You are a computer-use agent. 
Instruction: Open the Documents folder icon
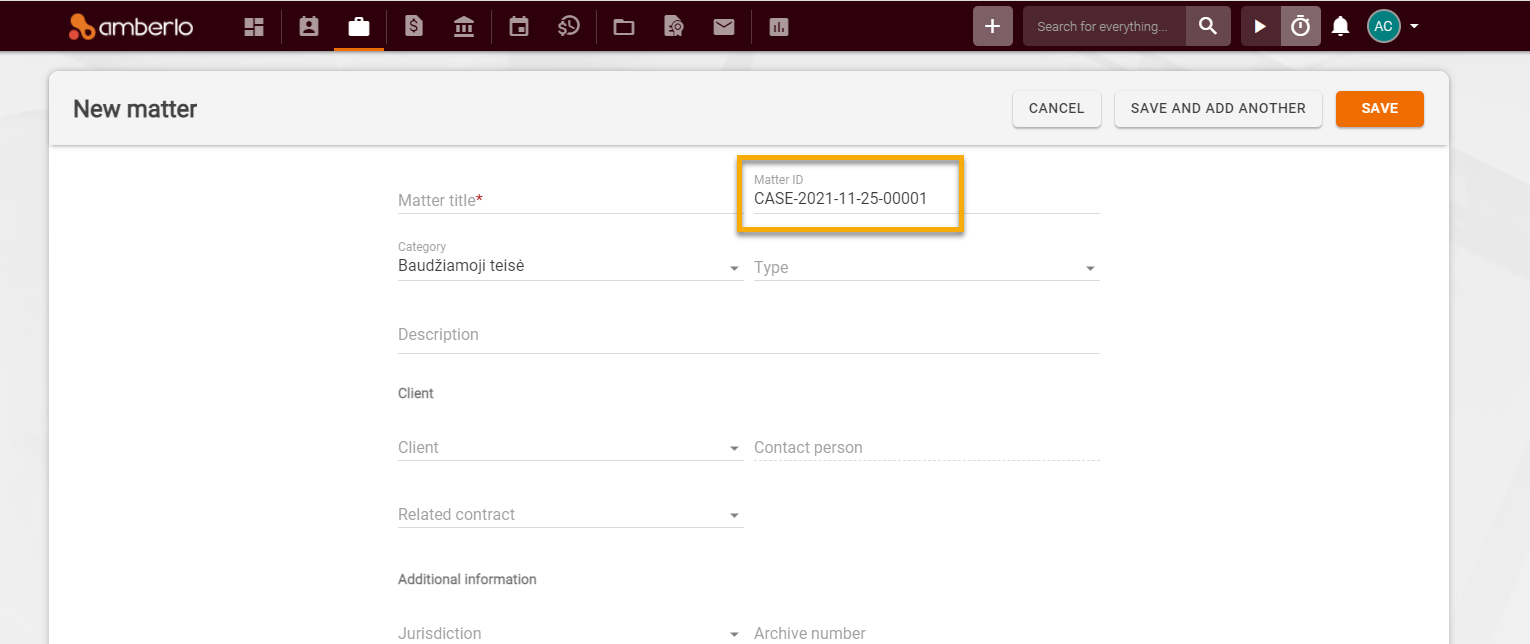pyautogui.click(x=623, y=26)
